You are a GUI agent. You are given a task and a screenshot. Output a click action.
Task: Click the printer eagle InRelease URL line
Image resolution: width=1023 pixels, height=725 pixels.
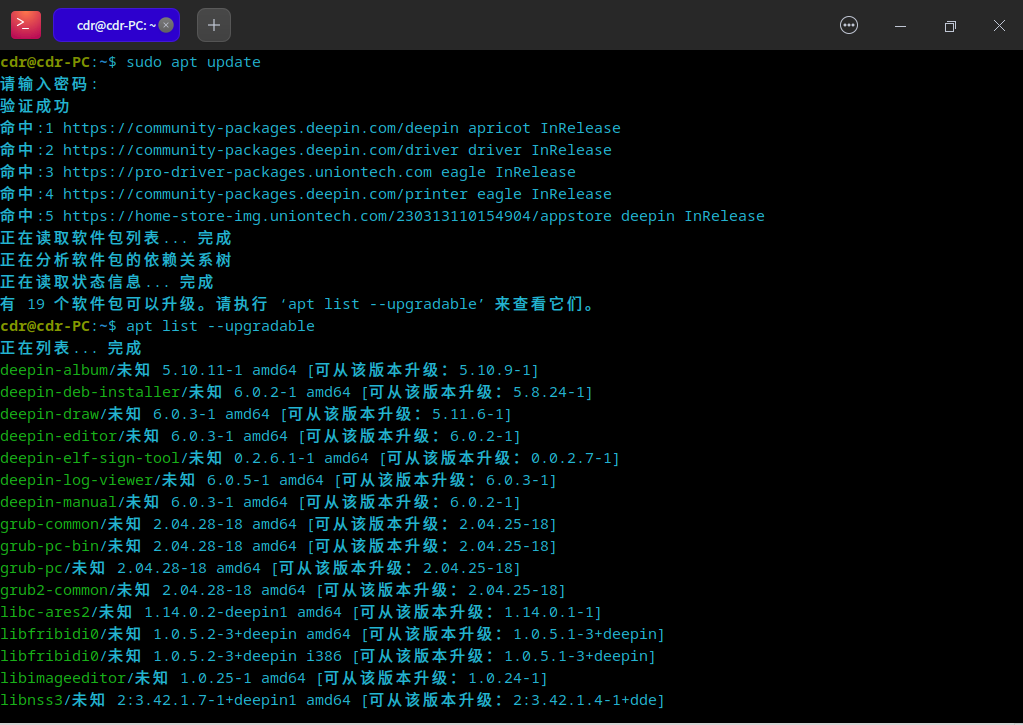[306, 194]
